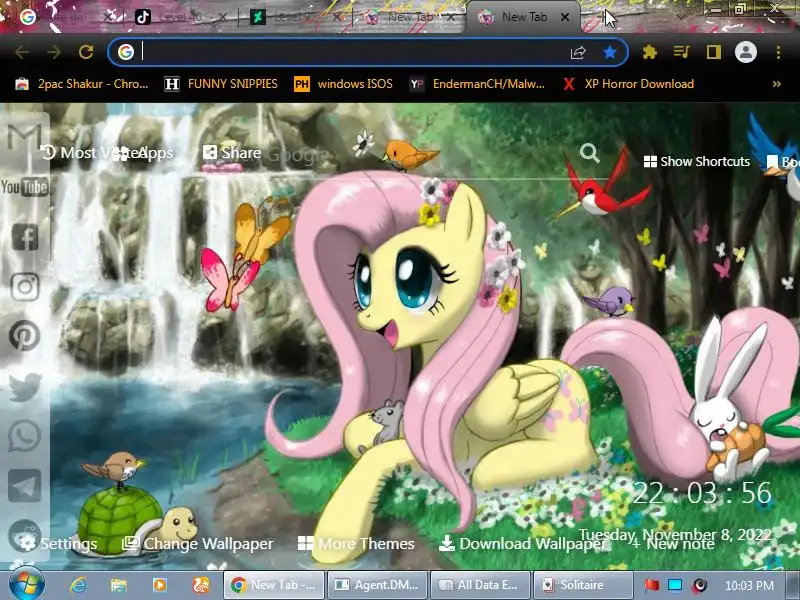
Task: Add a New note
Action: (672, 544)
